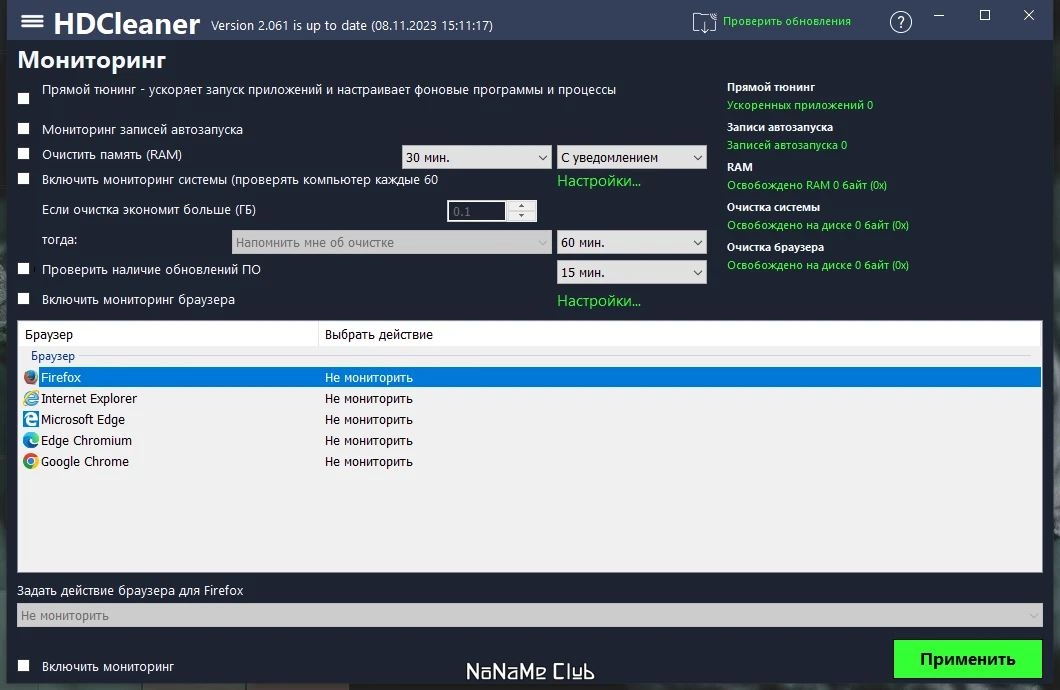The height and width of the screenshot is (690, 1060).
Task: Select the Edge Chromium row
Action: (x=530, y=440)
